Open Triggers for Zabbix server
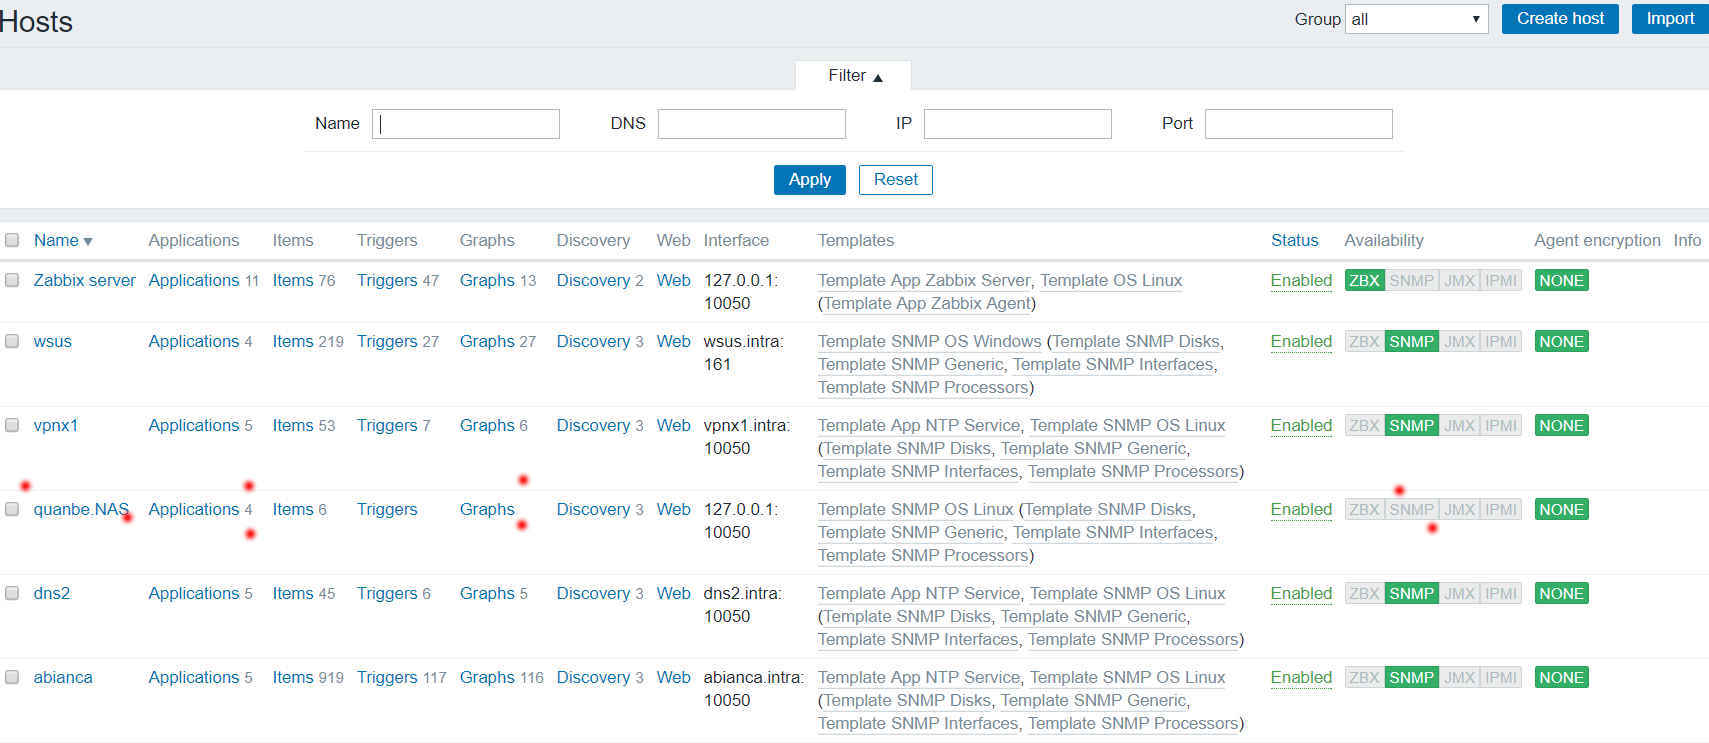The image size is (1709, 743). tap(387, 280)
